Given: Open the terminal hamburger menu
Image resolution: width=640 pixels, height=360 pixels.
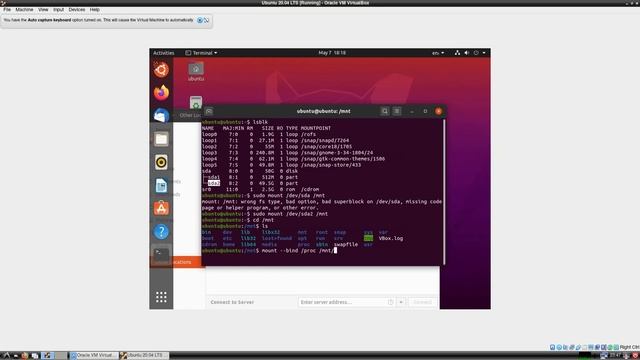Looking at the screenshot, I should [x=397, y=111].
